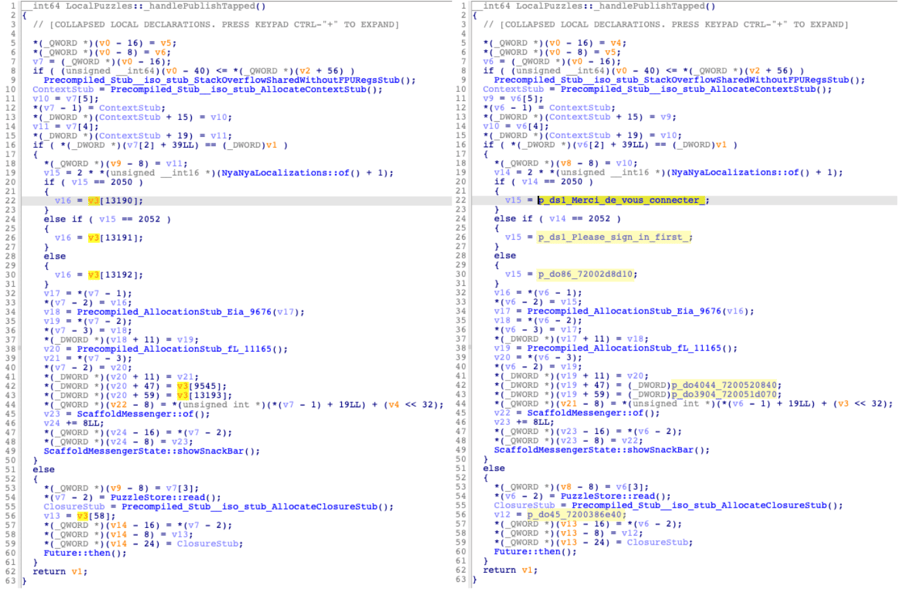Click PuzzleStore::read() in left pane
This screenshot has width=900, height=591.
[165, 497]
